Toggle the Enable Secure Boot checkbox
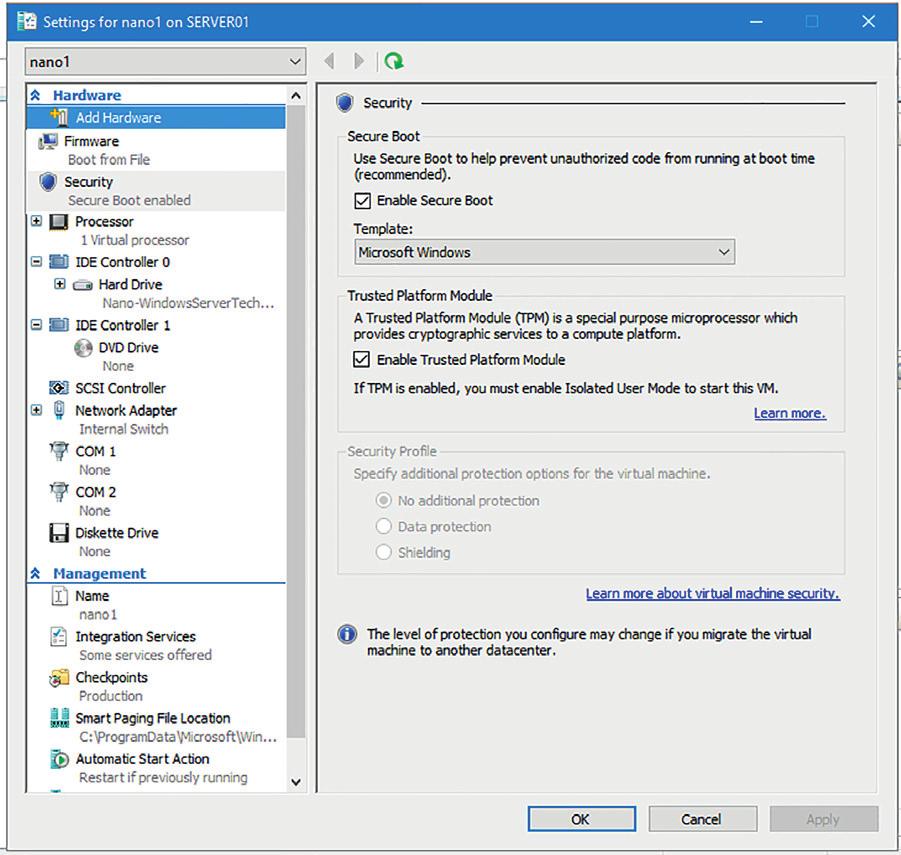The width and height of the screenshot is (901, 855). tap(362, 201)
